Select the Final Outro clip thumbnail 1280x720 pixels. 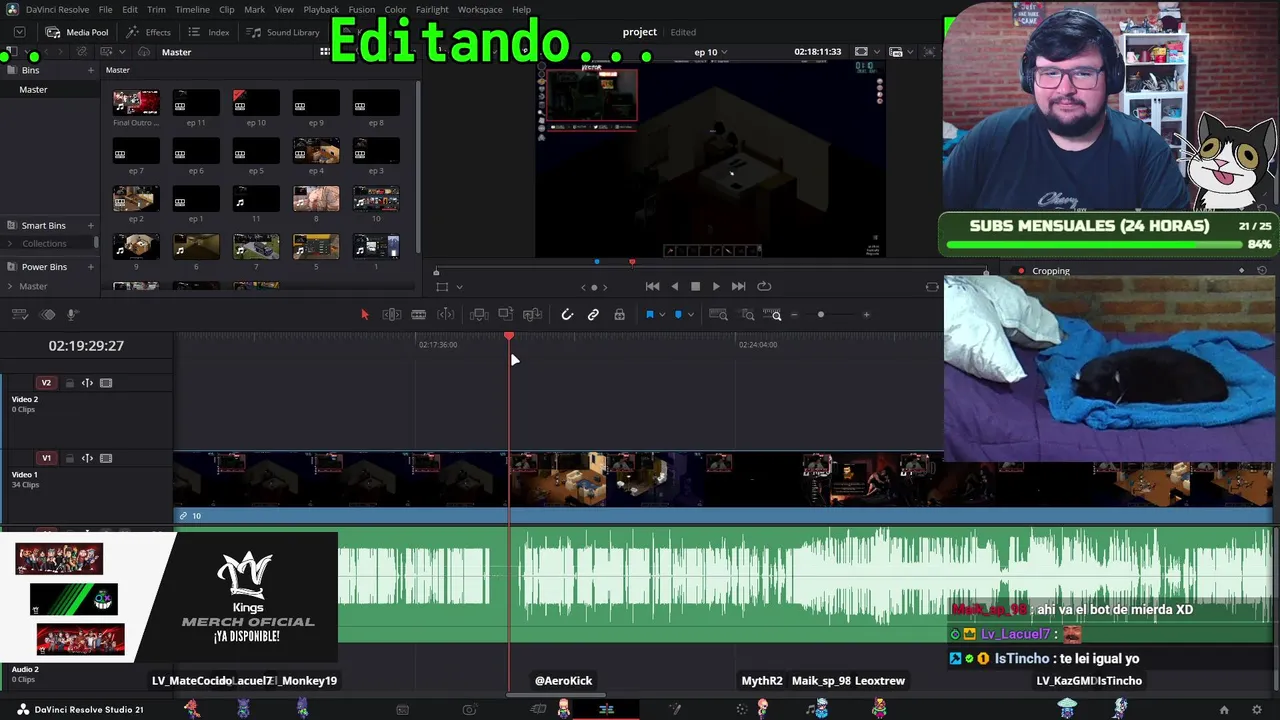(x=136, y=102)
